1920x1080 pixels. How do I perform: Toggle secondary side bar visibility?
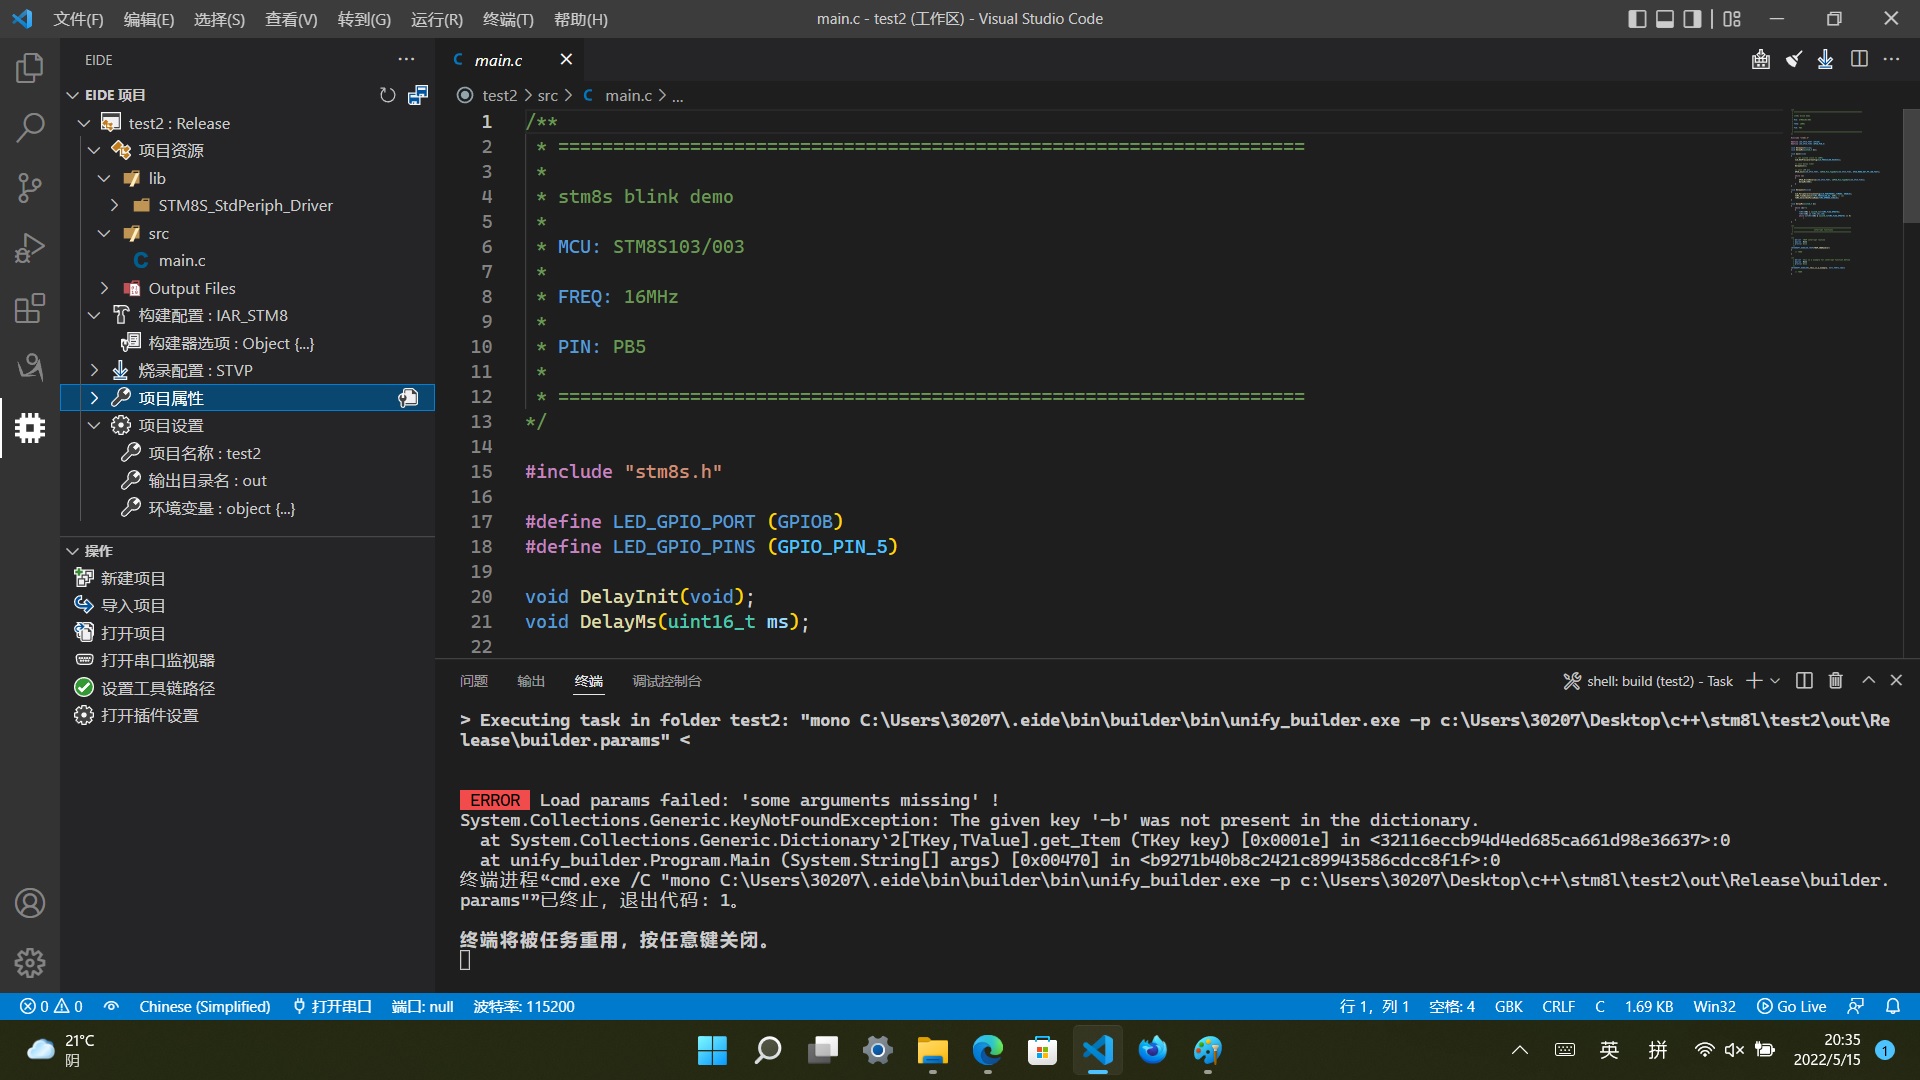coord(1692,19)
